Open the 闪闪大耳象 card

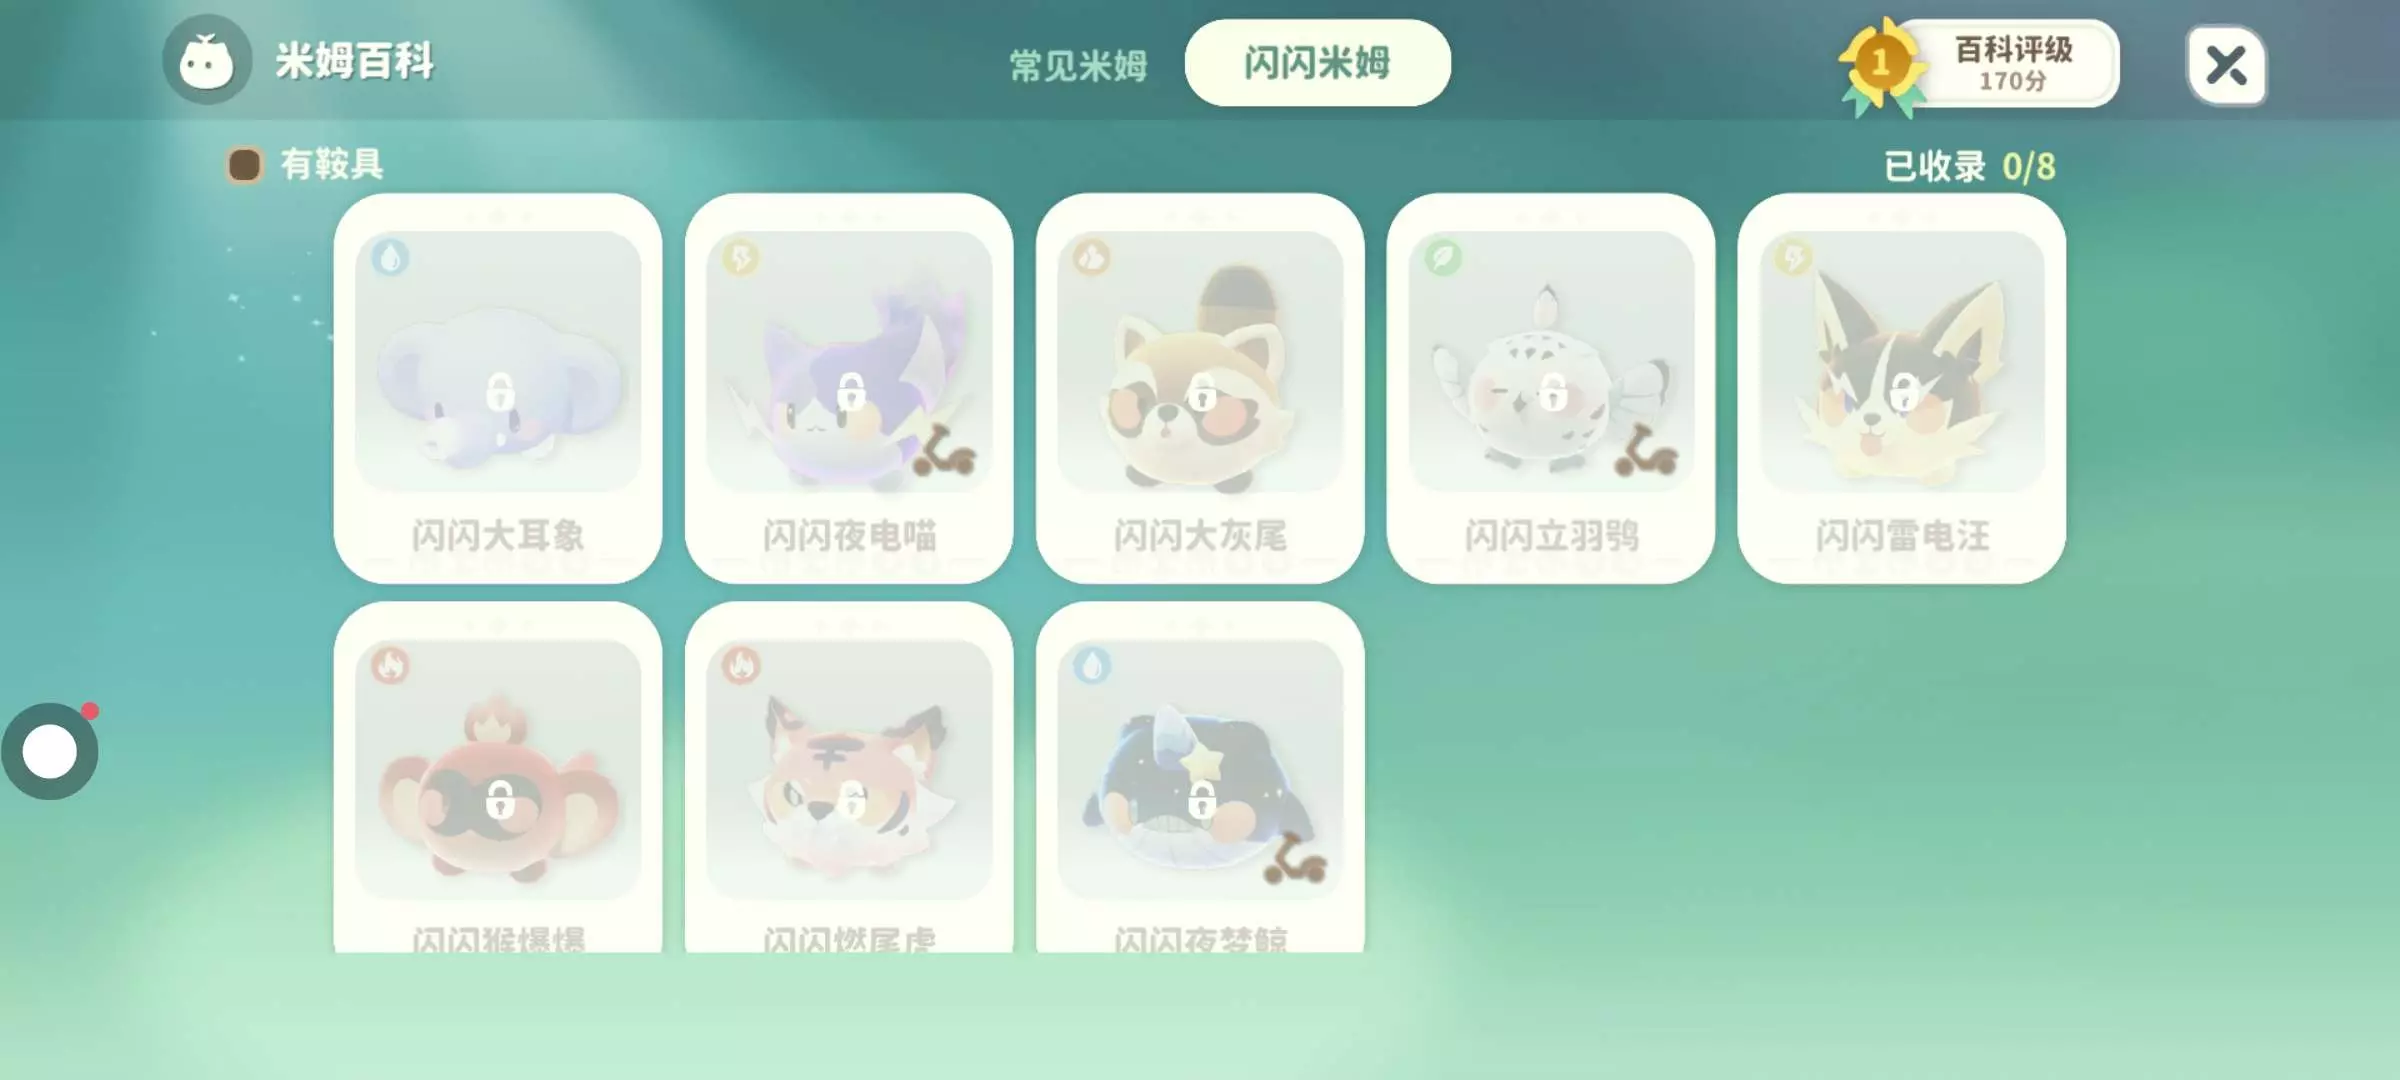(497, 388)
